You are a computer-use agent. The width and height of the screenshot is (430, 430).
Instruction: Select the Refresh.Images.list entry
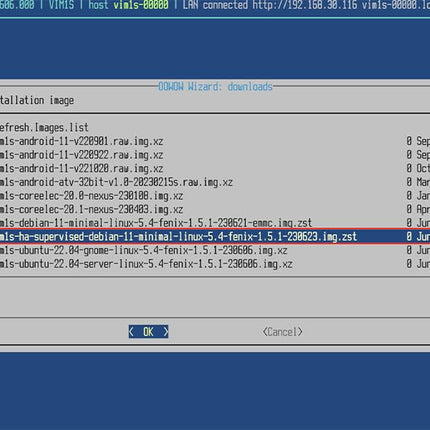click(44, 128)
